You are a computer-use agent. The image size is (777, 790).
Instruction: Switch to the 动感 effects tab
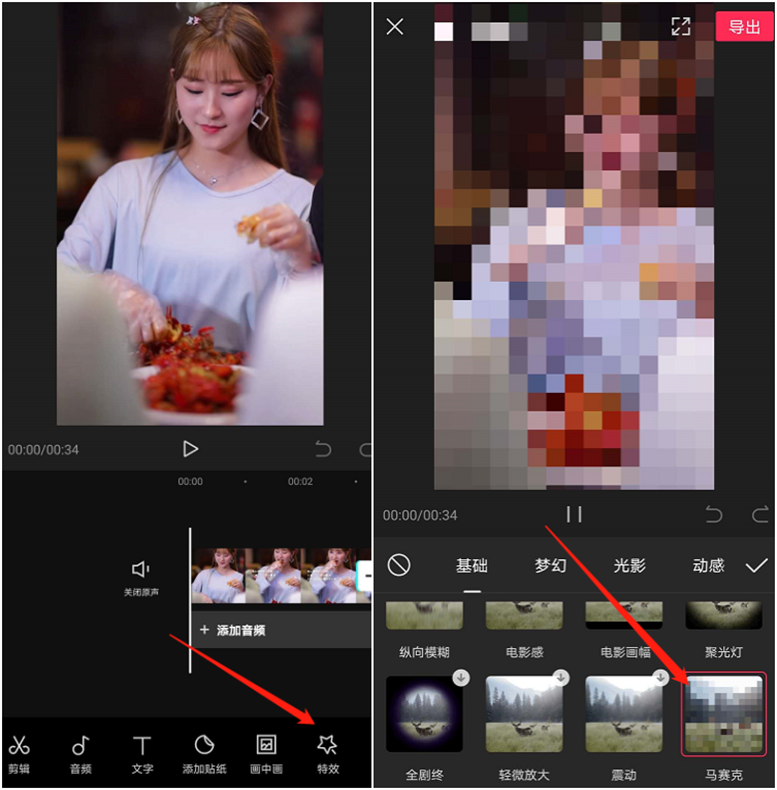[708, 565]
